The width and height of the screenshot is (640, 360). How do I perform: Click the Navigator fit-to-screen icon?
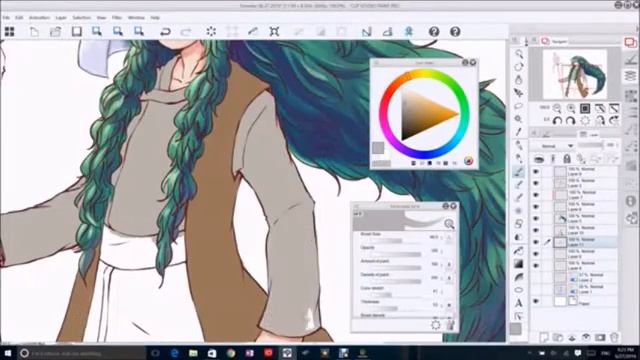click(x=585, y=108)
